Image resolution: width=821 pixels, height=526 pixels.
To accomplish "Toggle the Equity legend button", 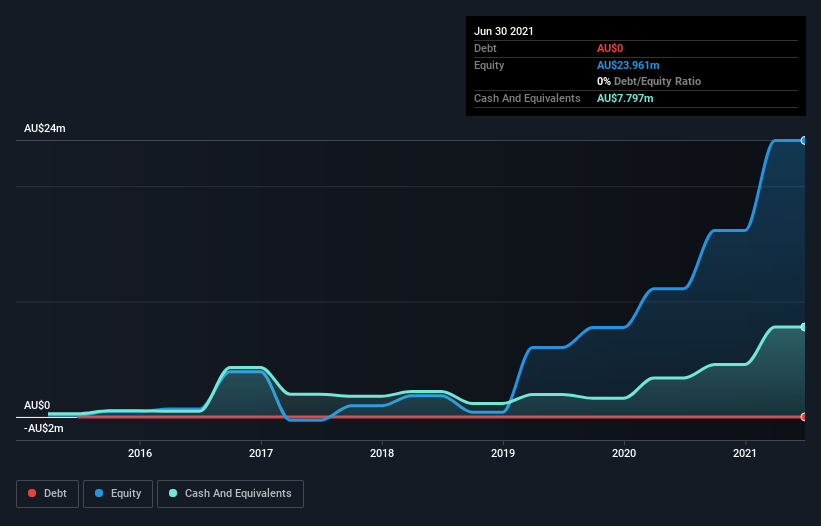I will [118, 494].
